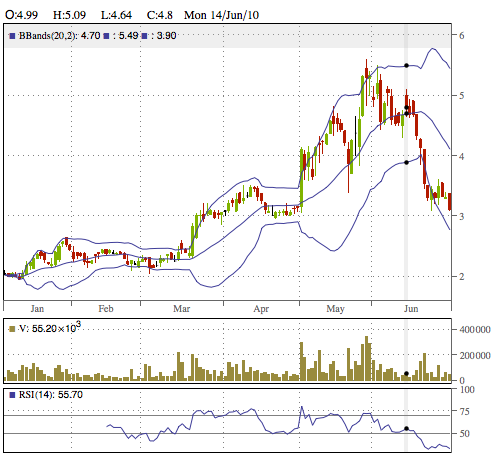The width and height of the screenshot is (500, 456).
Task: Click the volume bar marker dot
Action: [406, 374]
